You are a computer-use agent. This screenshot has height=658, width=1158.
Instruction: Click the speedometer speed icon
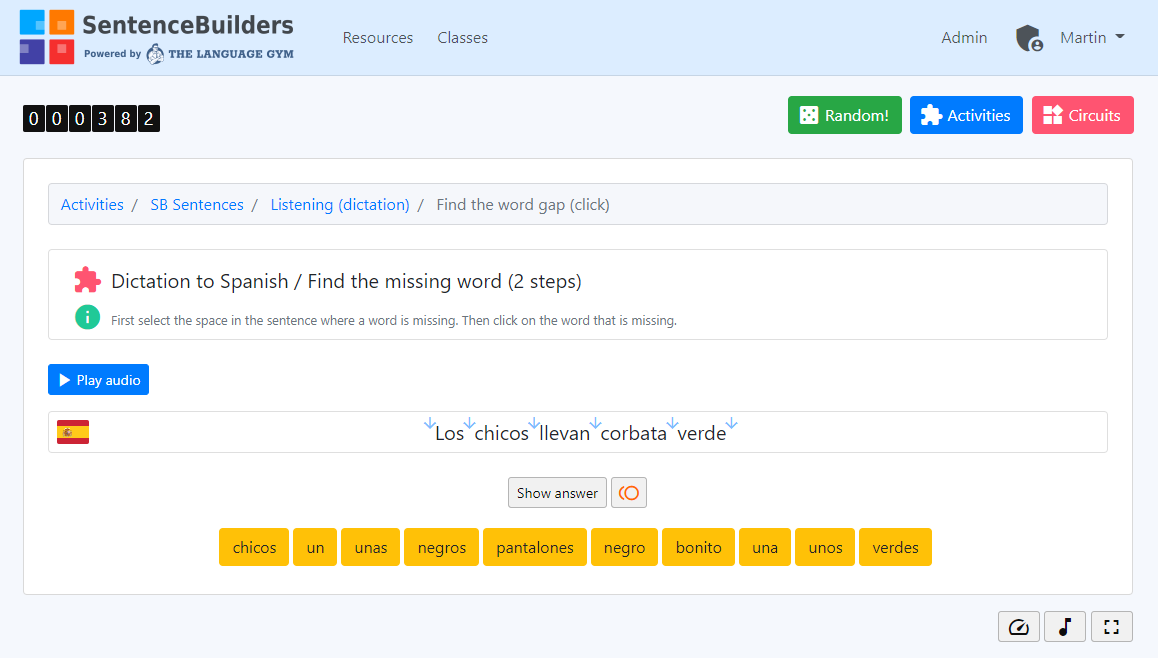1019,627
